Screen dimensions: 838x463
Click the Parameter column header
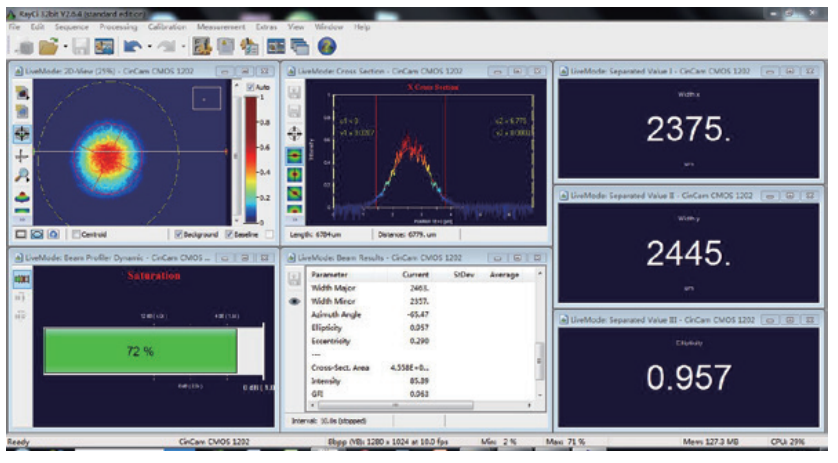tap(332, 274)
